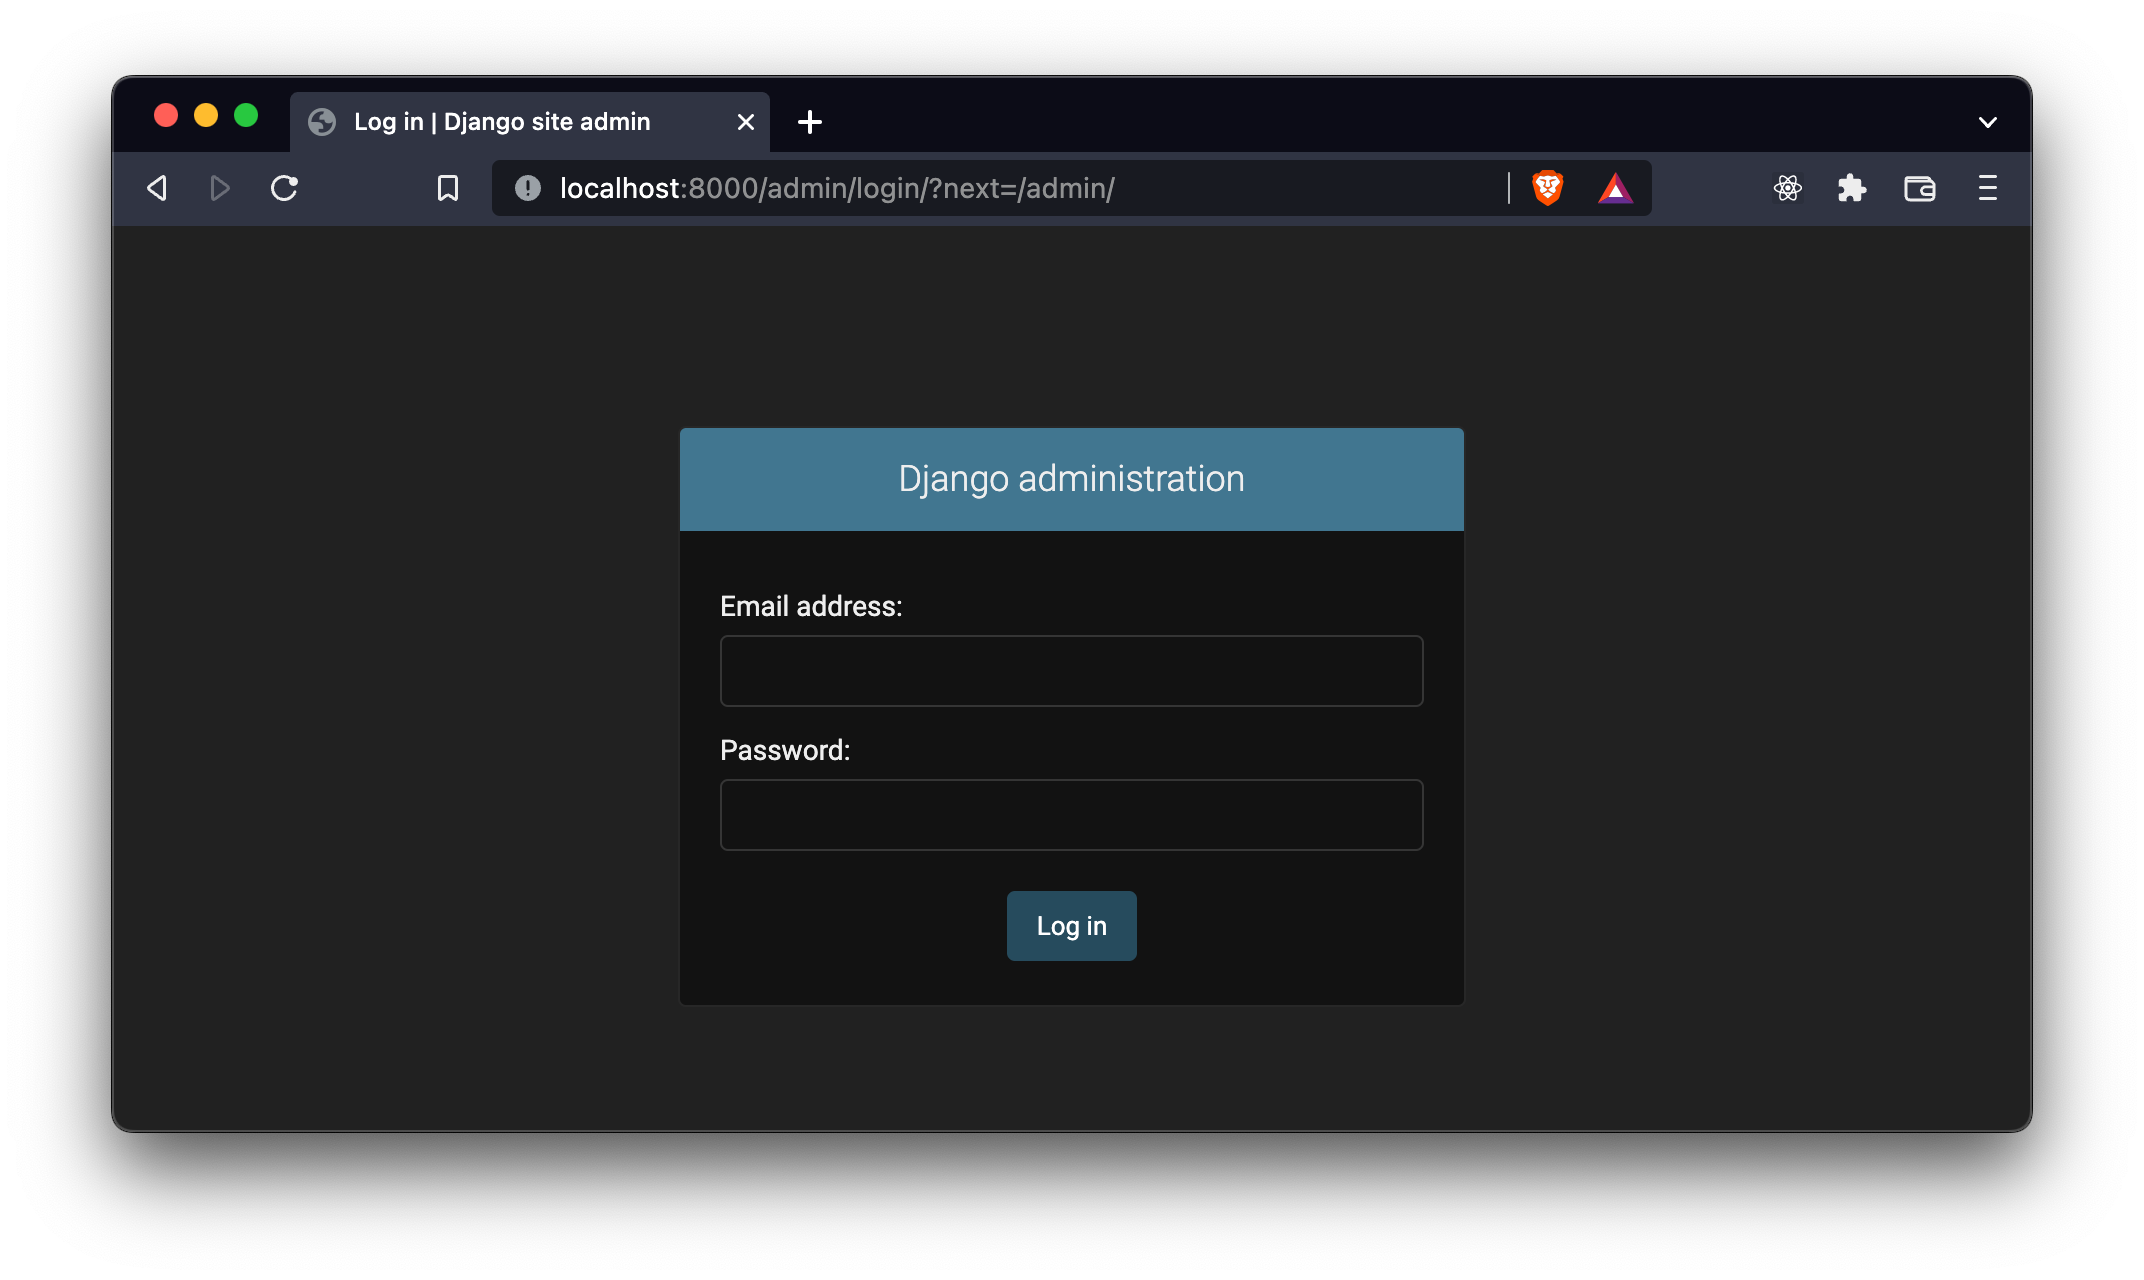Open Brave Rewards triangle icon

tap(1615, 188)
